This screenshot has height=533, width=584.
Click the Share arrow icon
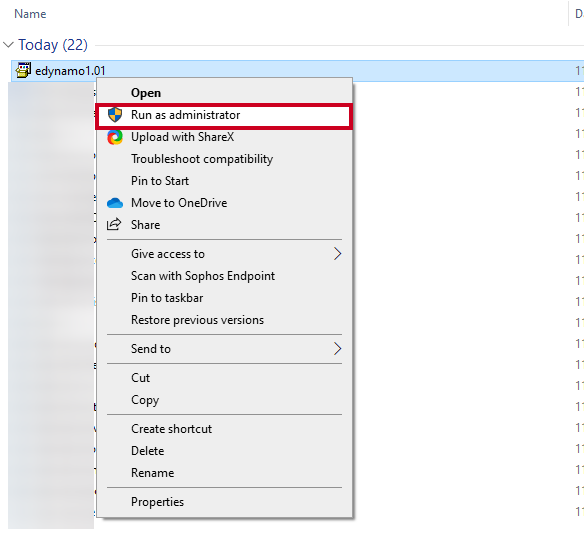point(114,224)
